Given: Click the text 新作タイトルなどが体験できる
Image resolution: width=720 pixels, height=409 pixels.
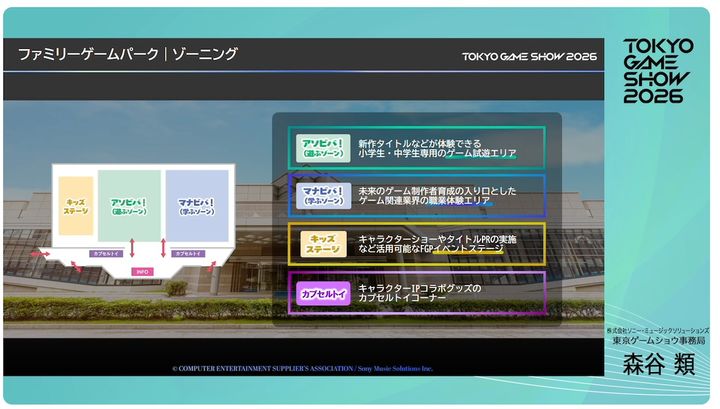Looking at the screenshot, I should [x=420, y=143].
